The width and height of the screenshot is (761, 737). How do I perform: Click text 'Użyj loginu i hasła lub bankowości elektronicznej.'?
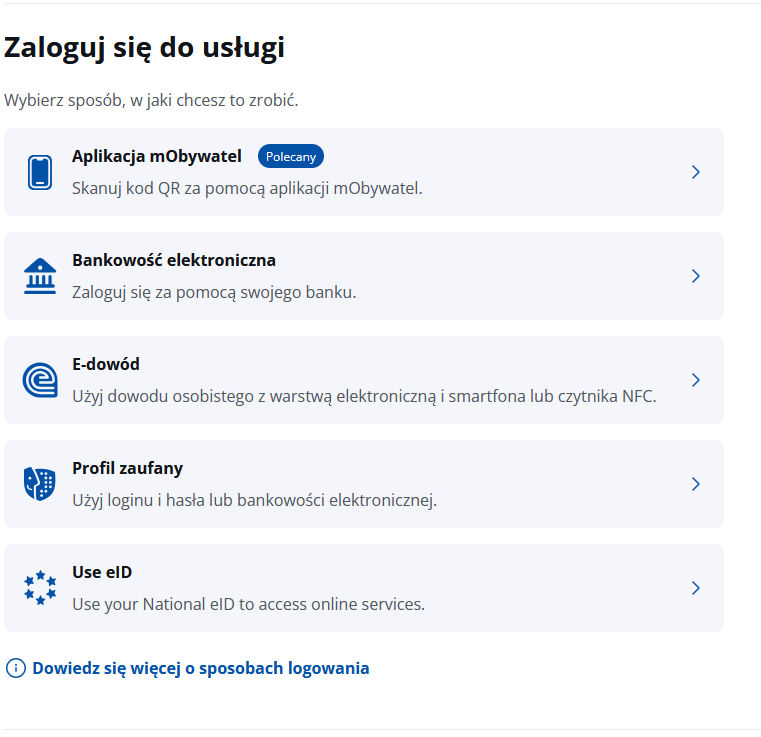[254, 500]
